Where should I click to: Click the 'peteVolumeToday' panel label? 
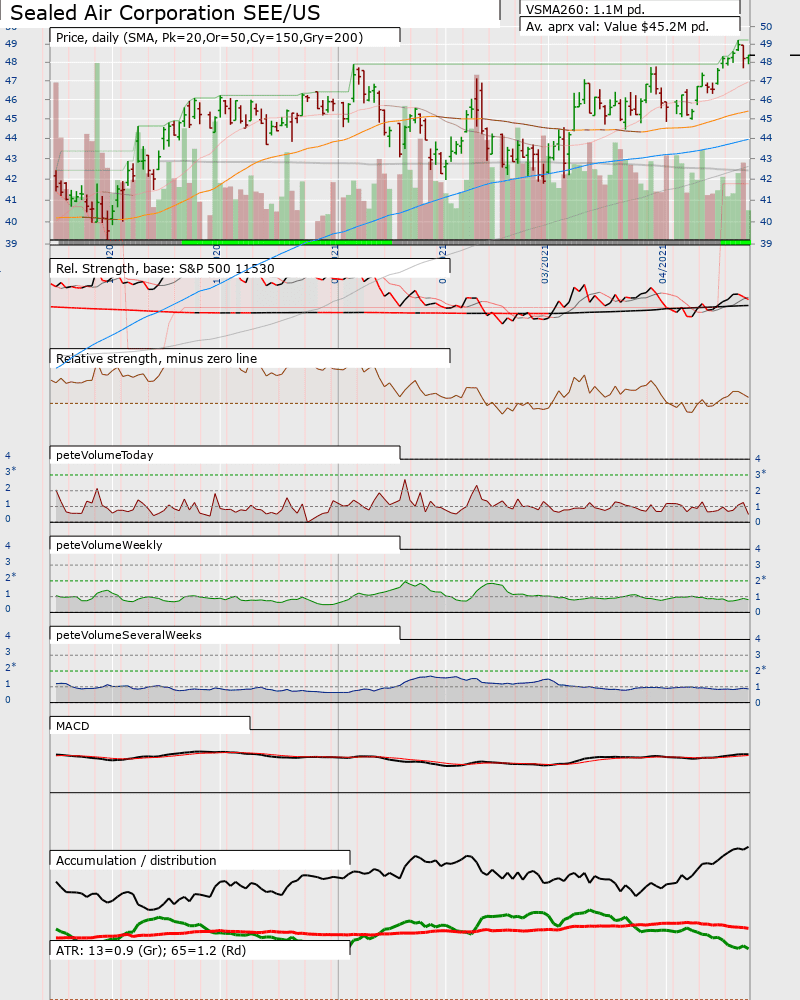pyautogui.click(x=105, y=455)
